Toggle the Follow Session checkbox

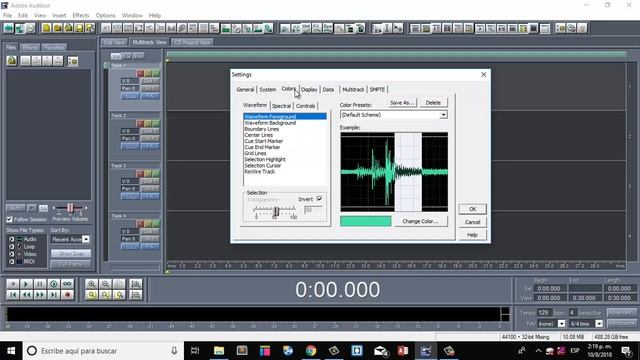click(9, 219)
